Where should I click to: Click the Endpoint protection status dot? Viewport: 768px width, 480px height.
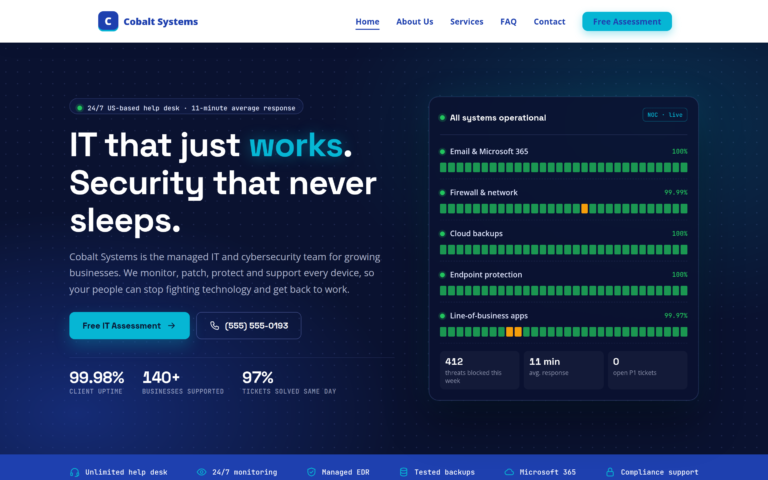point(442,275)
